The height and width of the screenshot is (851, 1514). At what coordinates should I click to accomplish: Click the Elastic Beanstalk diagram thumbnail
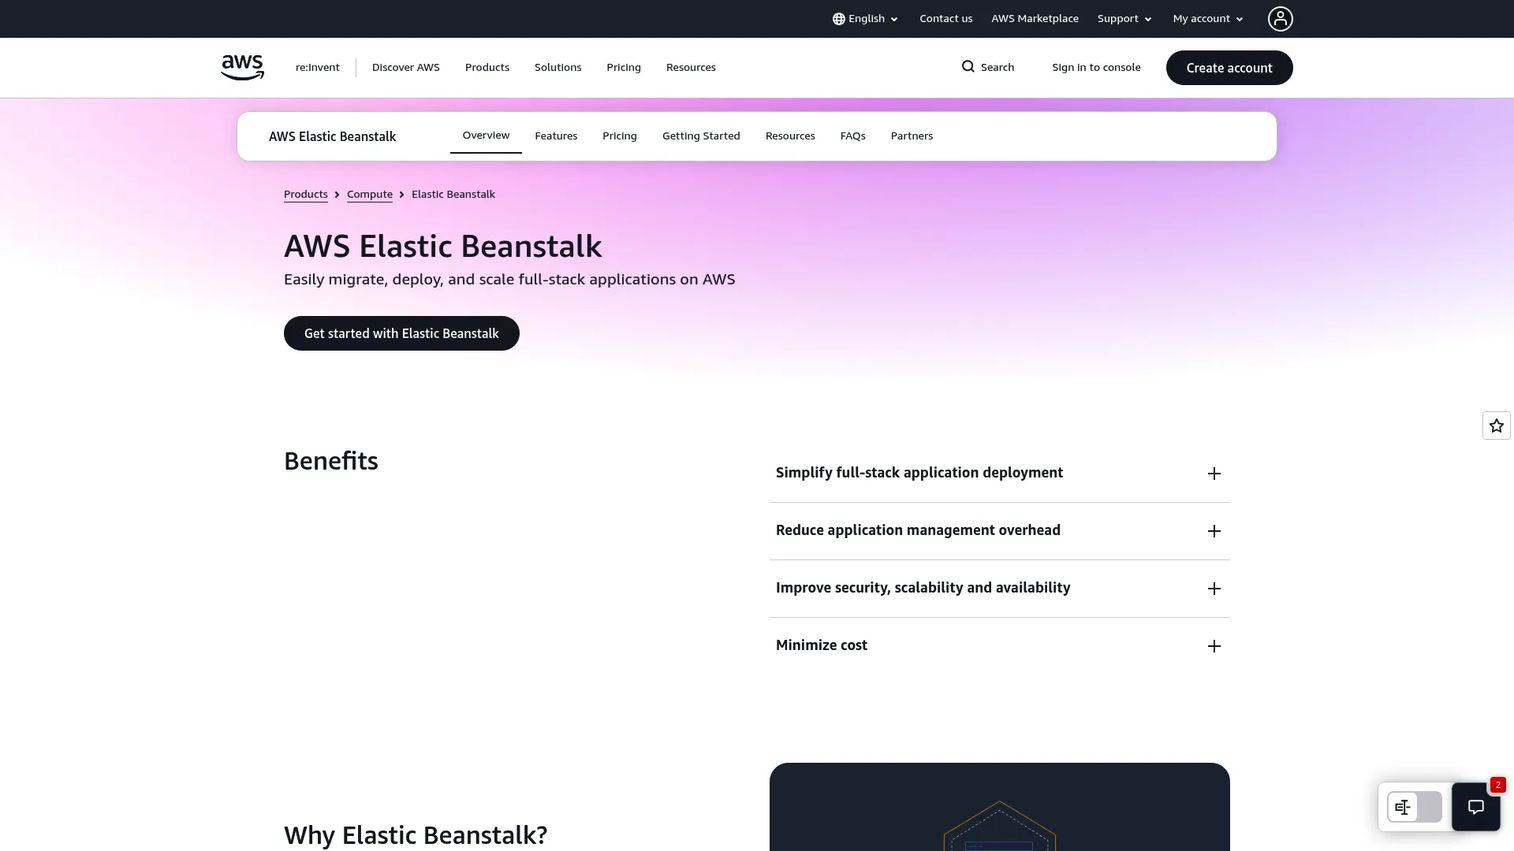coord(999,807)
